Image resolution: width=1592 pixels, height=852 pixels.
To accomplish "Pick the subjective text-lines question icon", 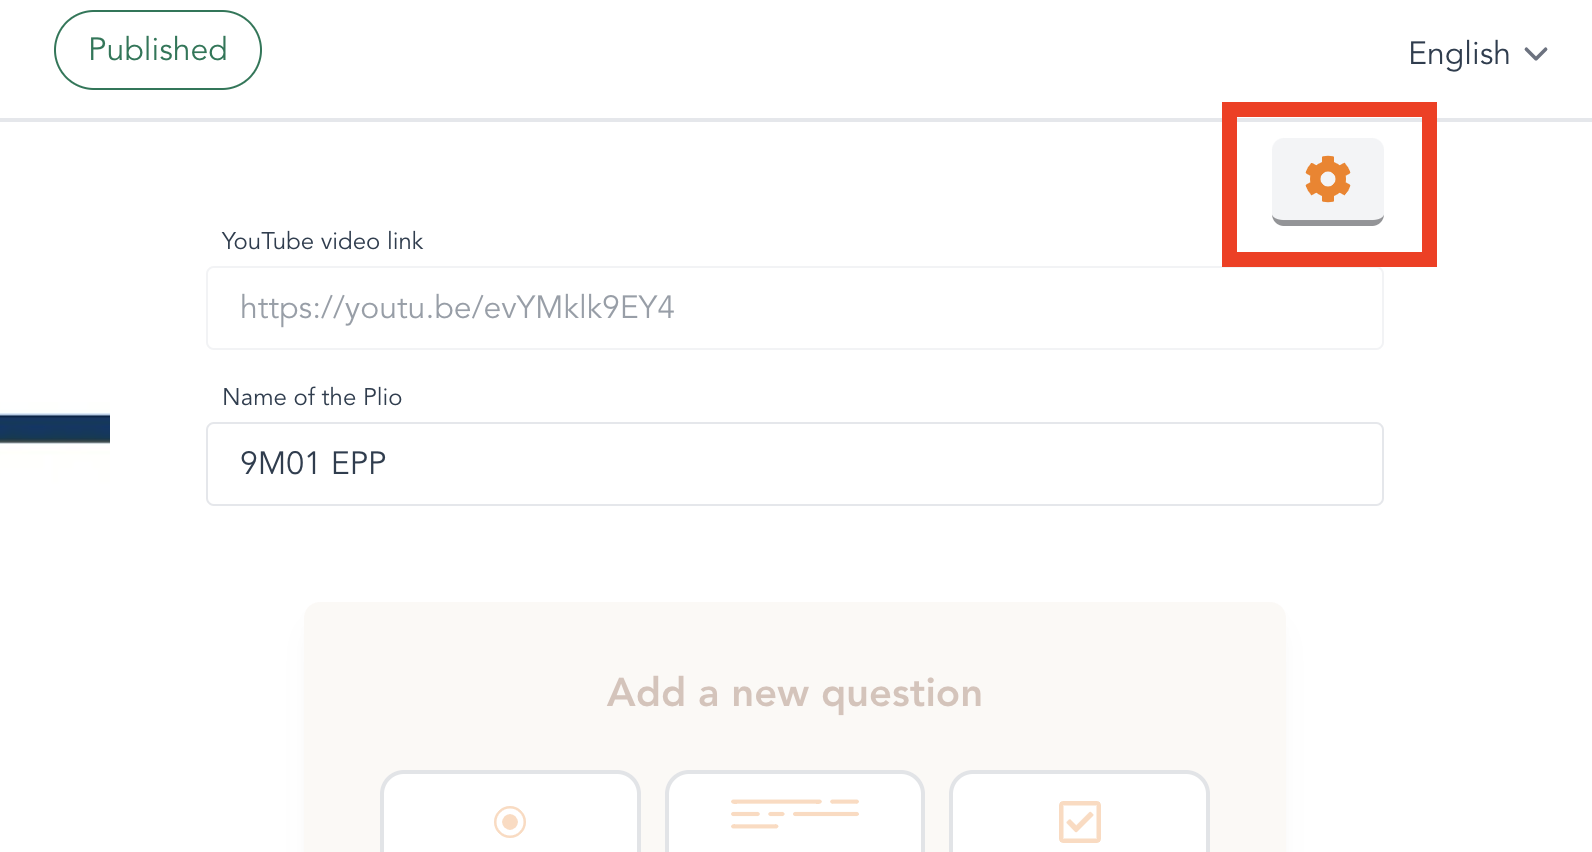I will [x=794, y=814].
